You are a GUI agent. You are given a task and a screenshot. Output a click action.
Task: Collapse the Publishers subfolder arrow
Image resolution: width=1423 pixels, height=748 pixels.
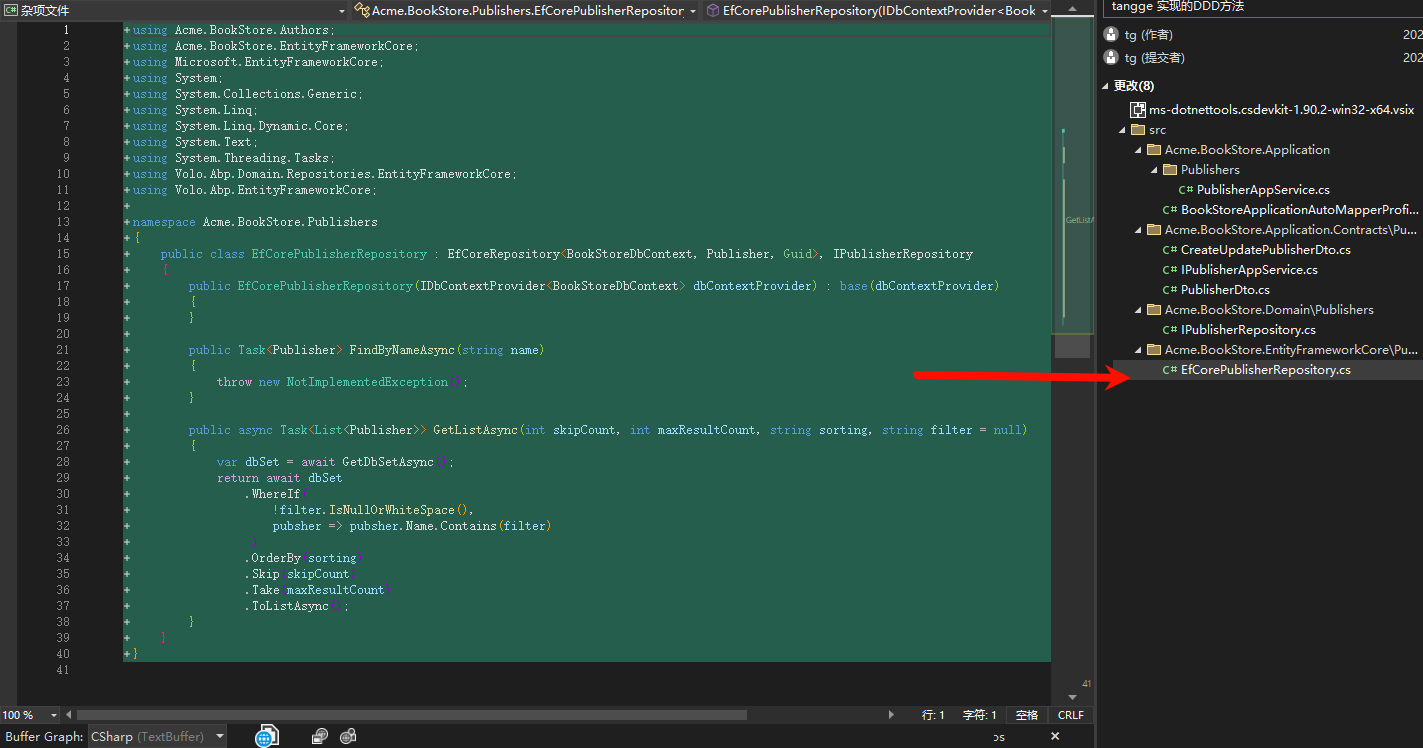tap(1154, 170)
